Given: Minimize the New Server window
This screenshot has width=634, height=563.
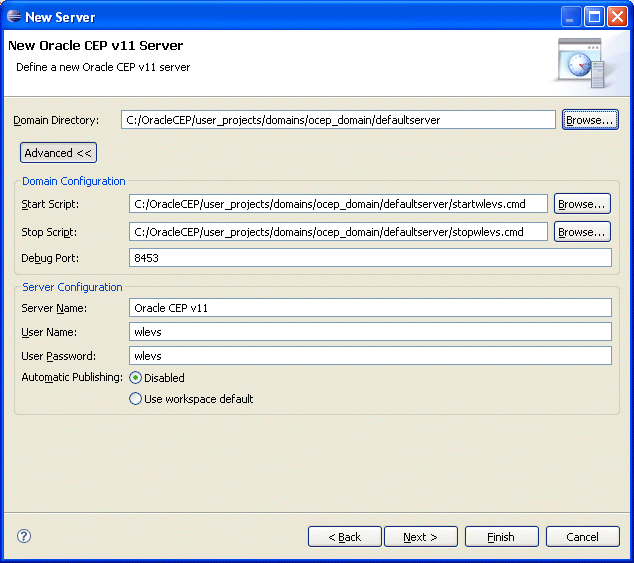Looking at the screenshot, I should coord(571,17).
